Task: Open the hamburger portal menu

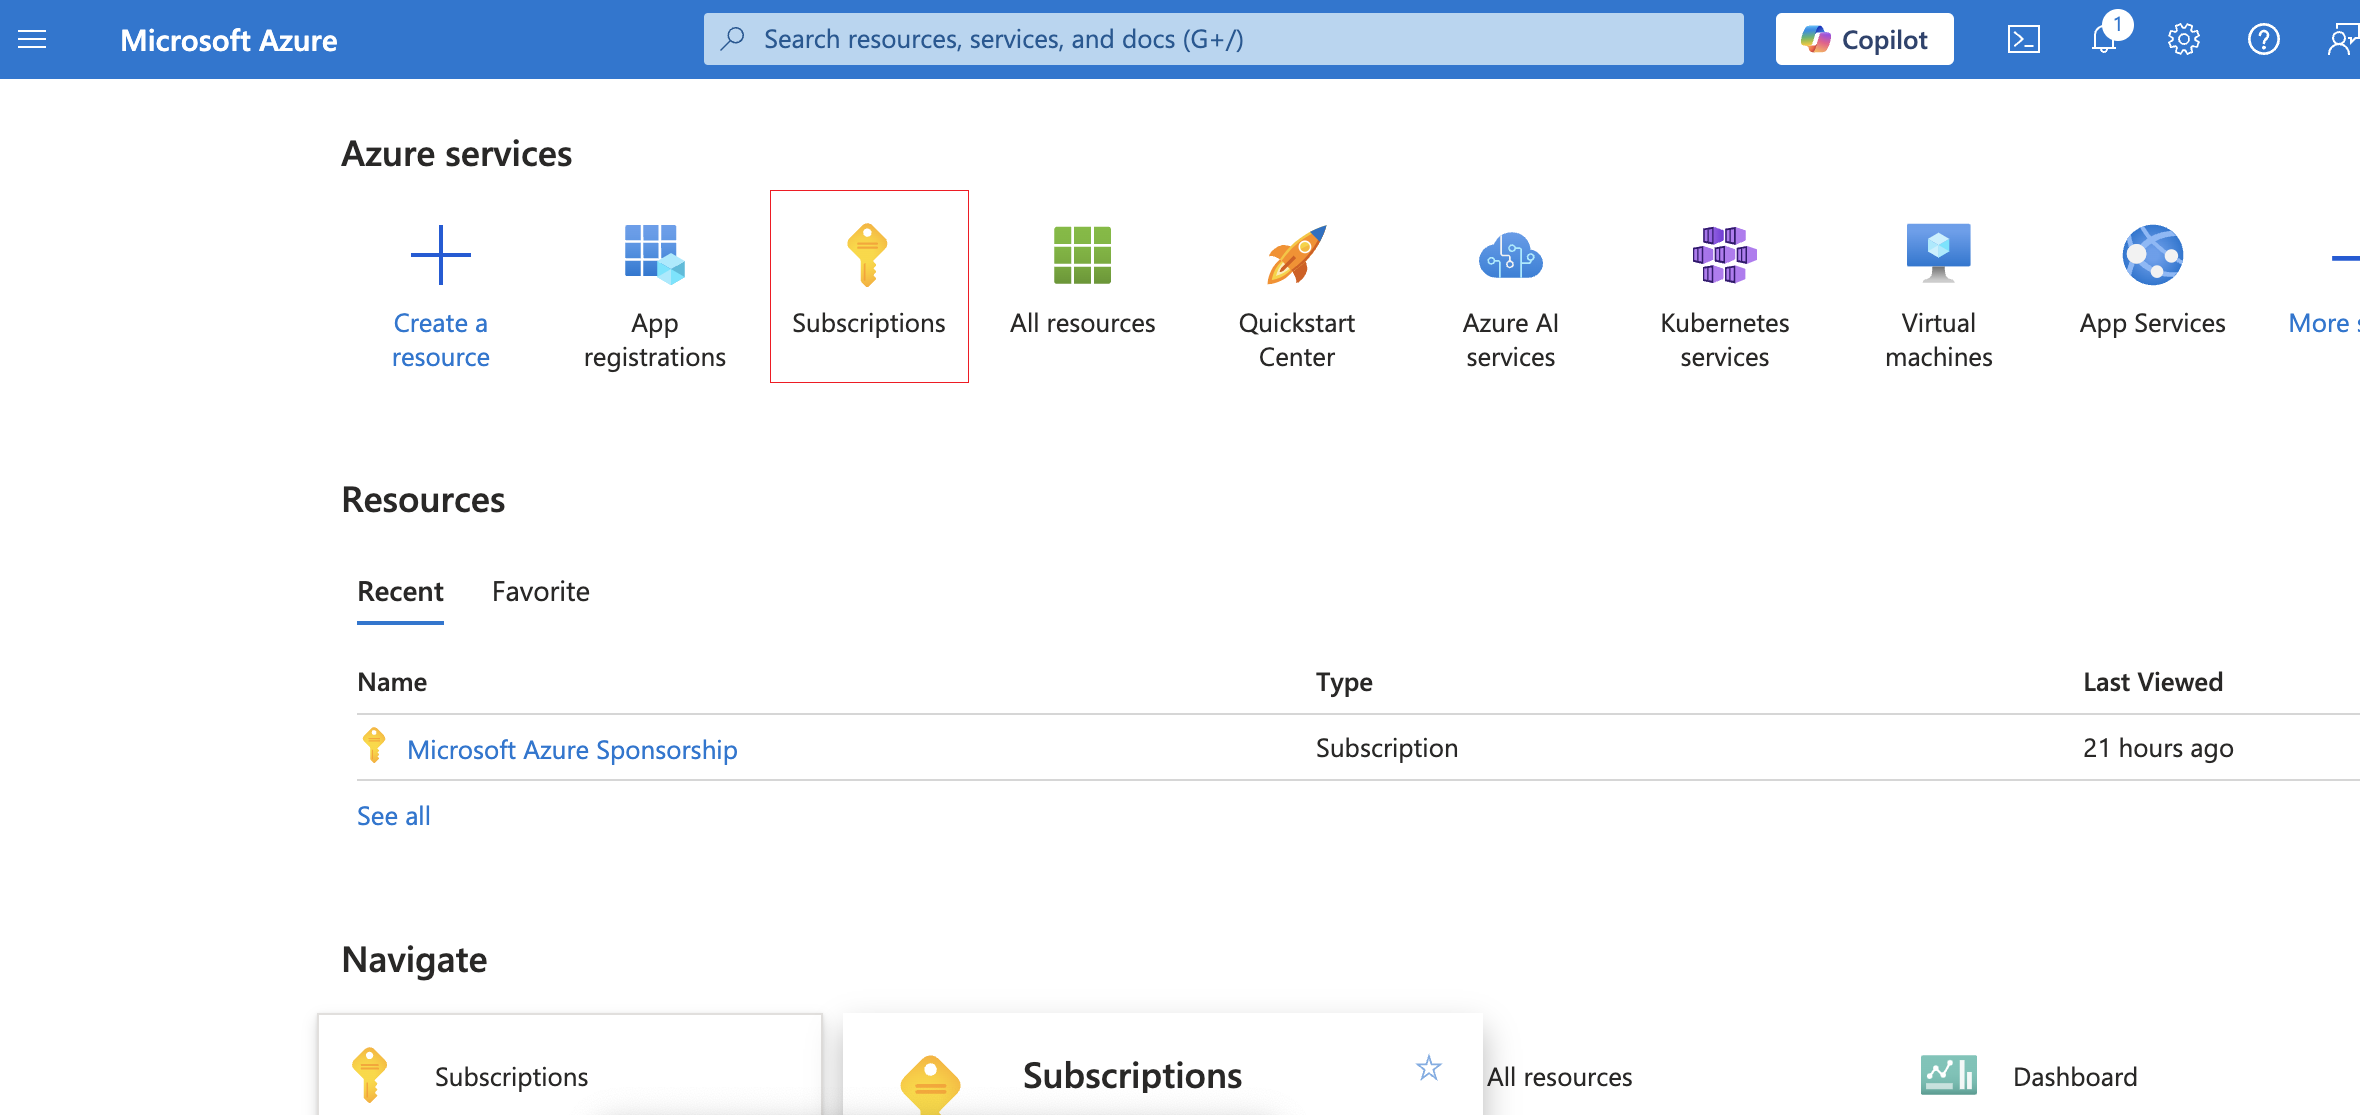Action: (32, 39)
